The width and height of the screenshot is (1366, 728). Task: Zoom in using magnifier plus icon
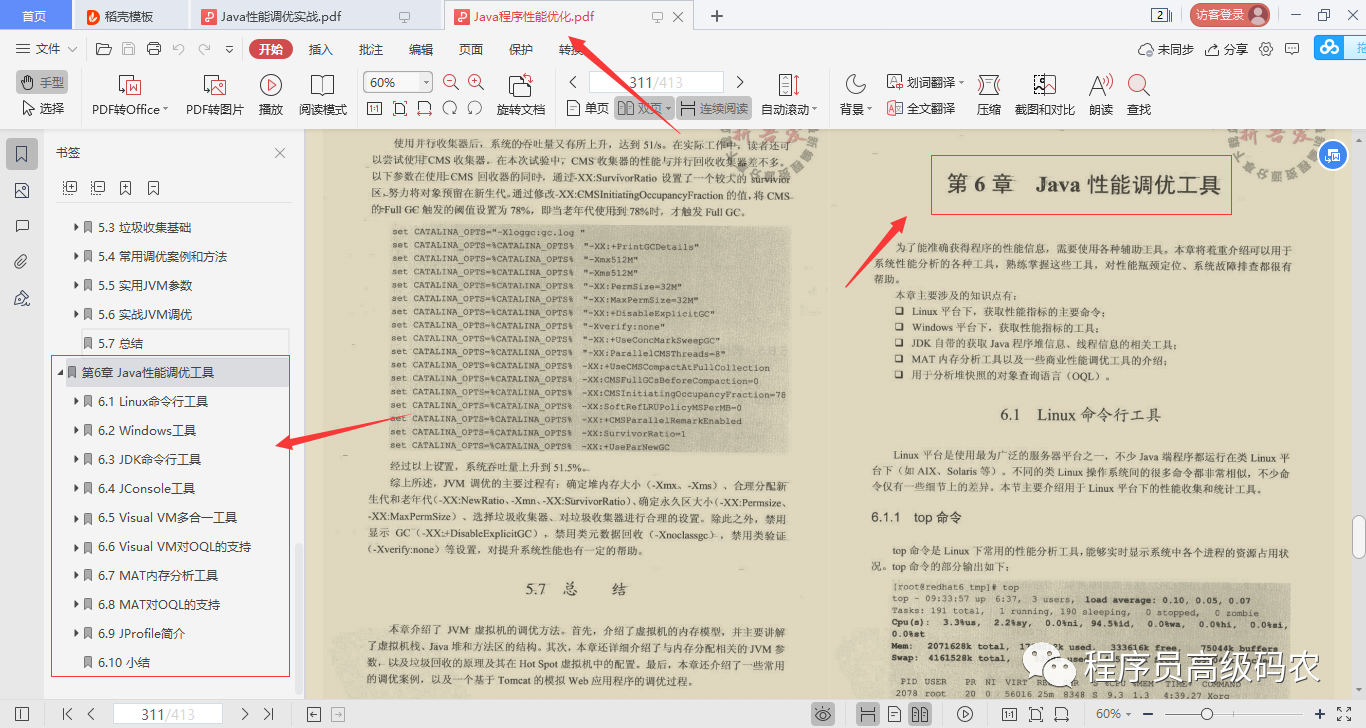tap(476, 83)
